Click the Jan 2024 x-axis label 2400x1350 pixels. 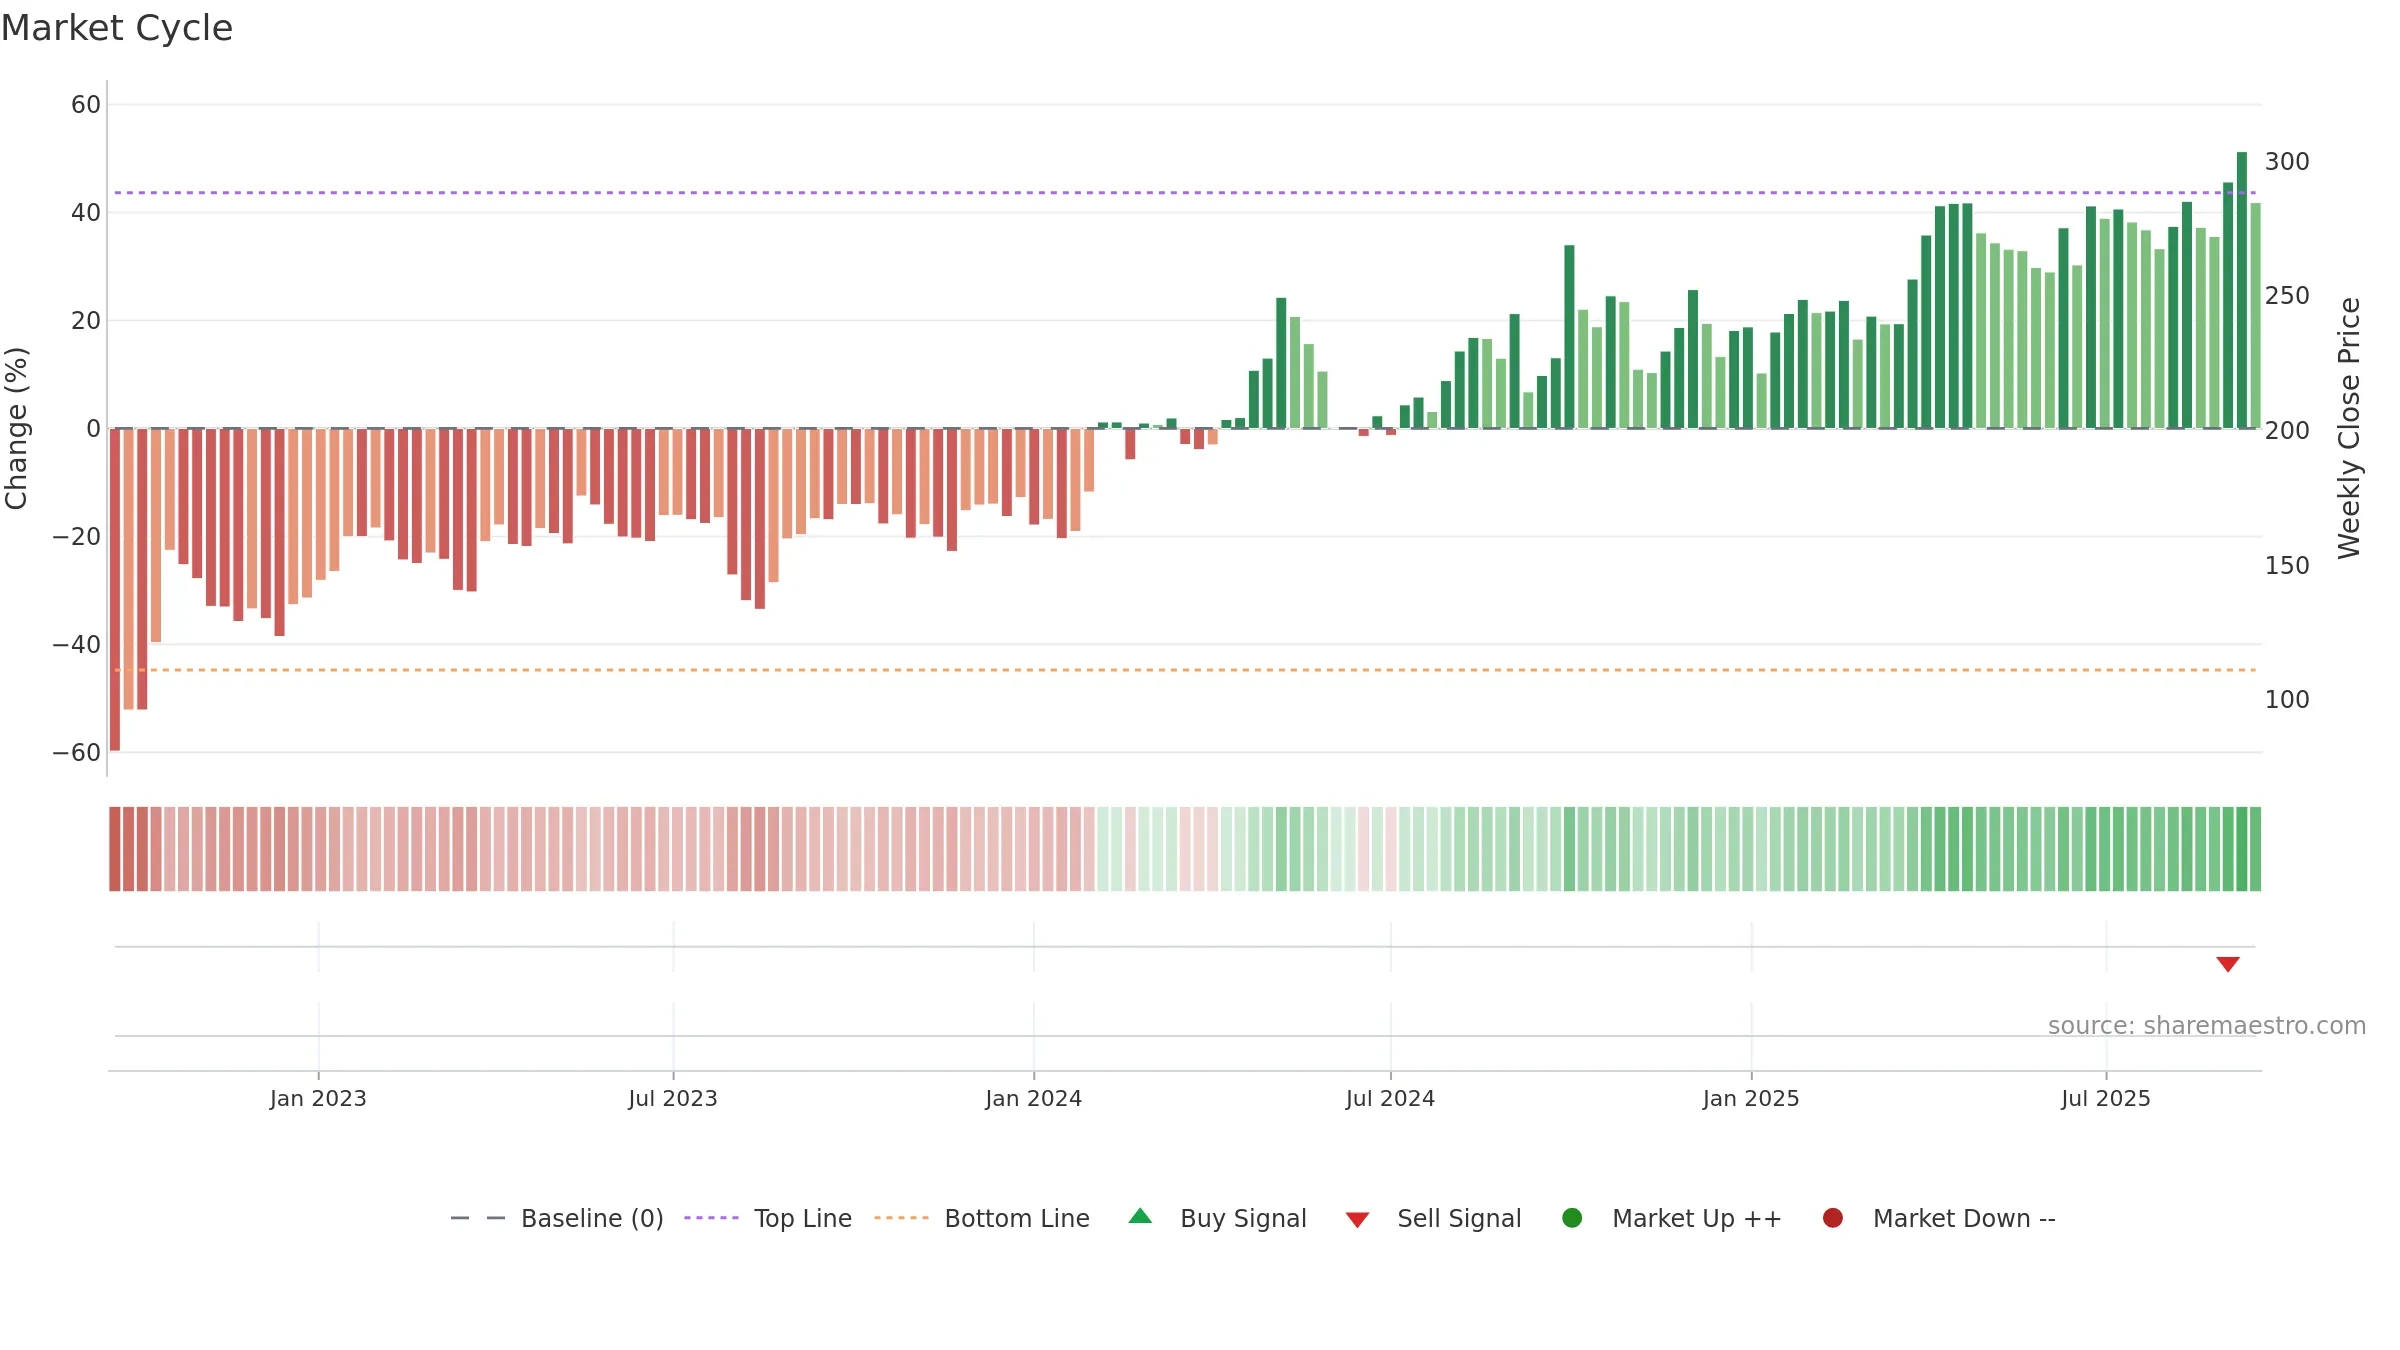[1033, 1098]
